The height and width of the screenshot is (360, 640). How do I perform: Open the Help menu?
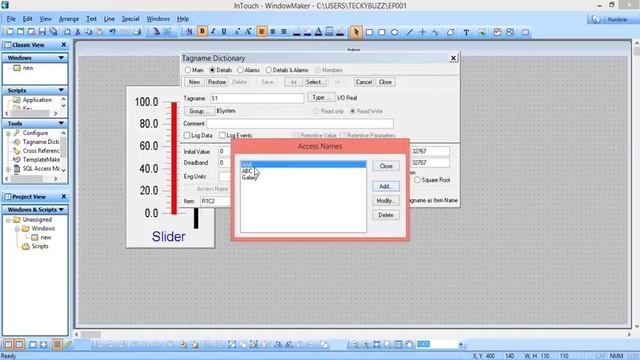[x=183, y=19]
